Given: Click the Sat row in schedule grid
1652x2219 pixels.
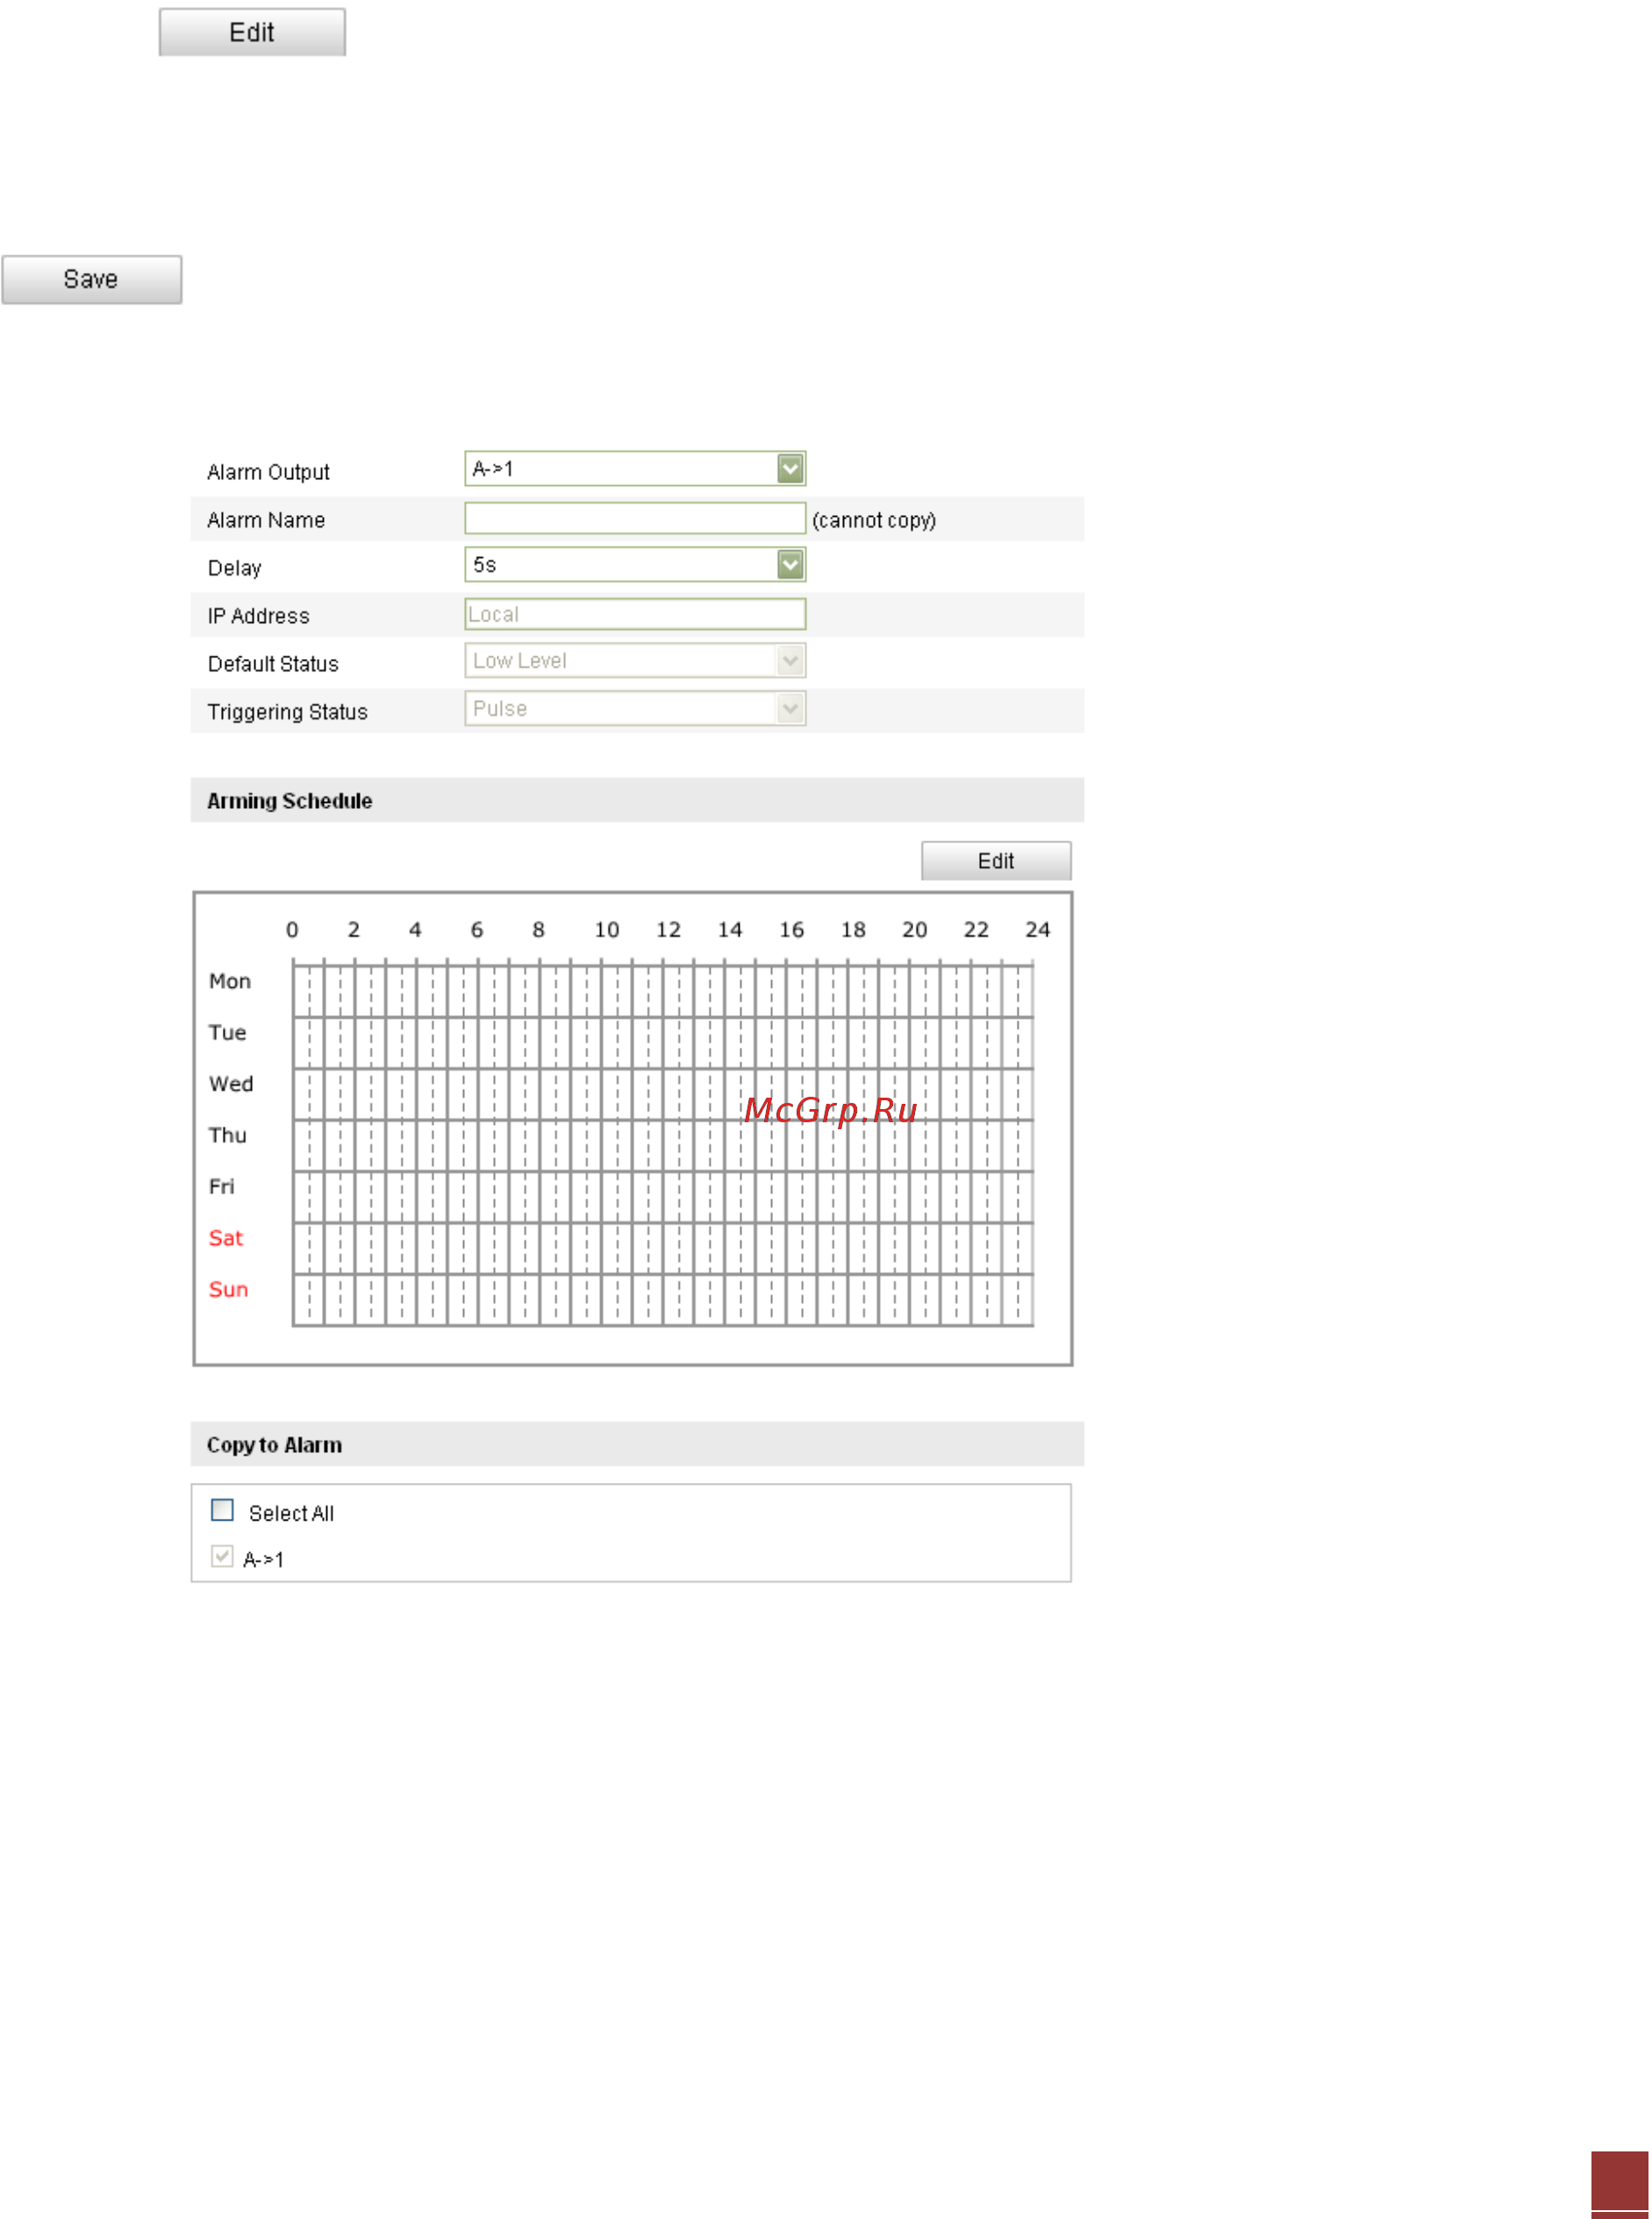Looking at the screenshot, I should pyautogui.click(x=663, y=1248).
